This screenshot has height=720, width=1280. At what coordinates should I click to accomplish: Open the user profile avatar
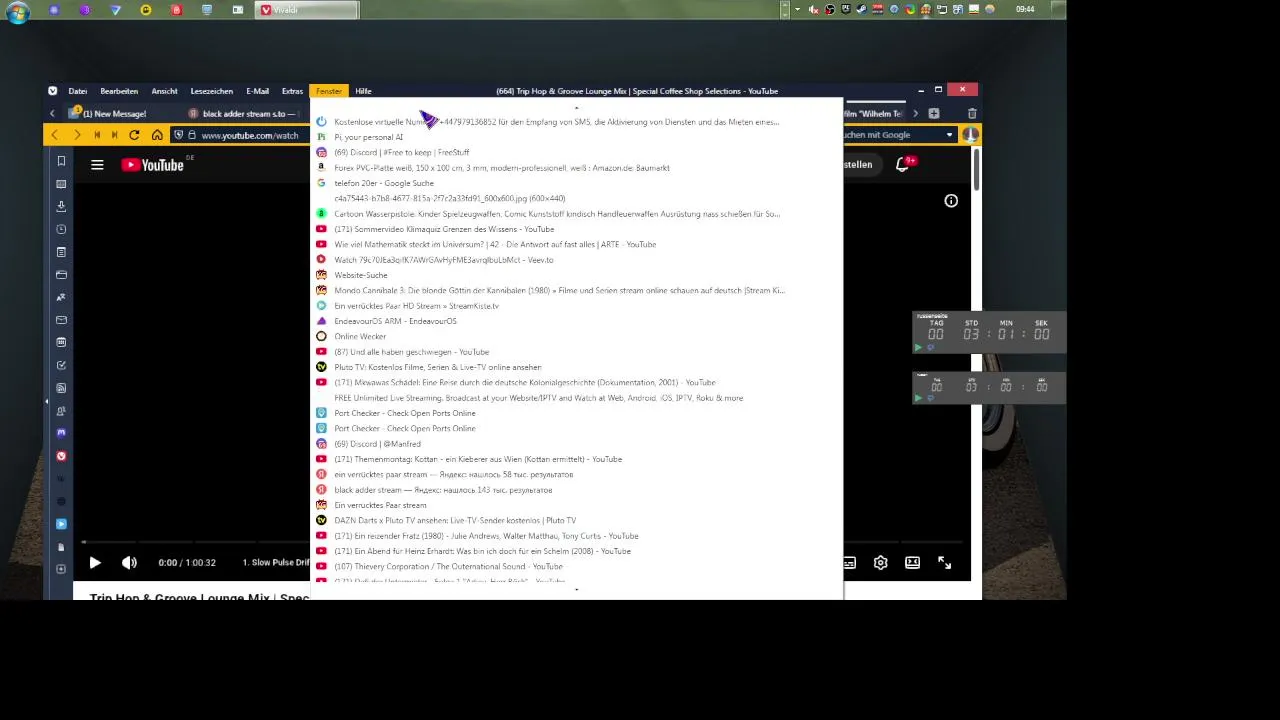[970, 135]
